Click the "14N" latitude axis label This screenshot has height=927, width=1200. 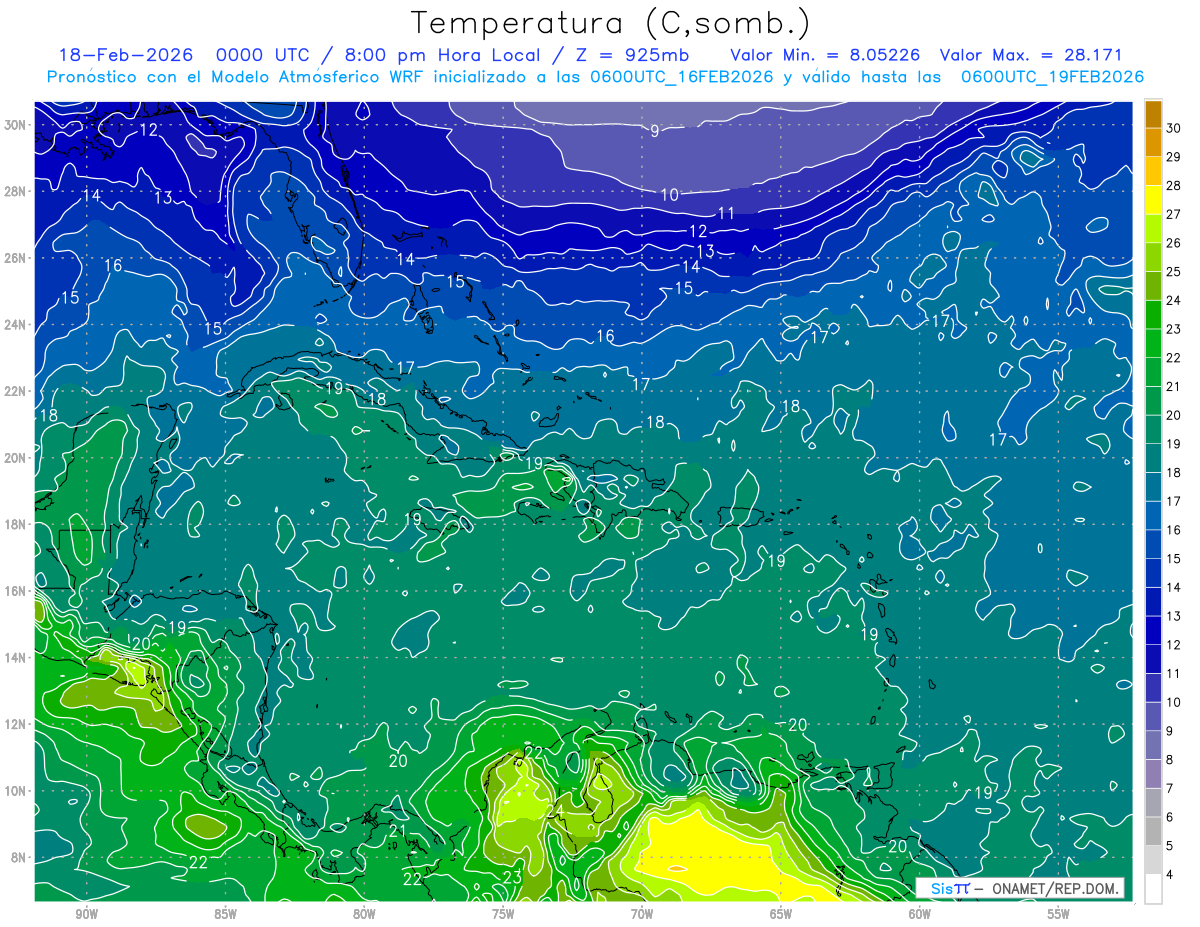pyautogui.click(x=17, y=658)
